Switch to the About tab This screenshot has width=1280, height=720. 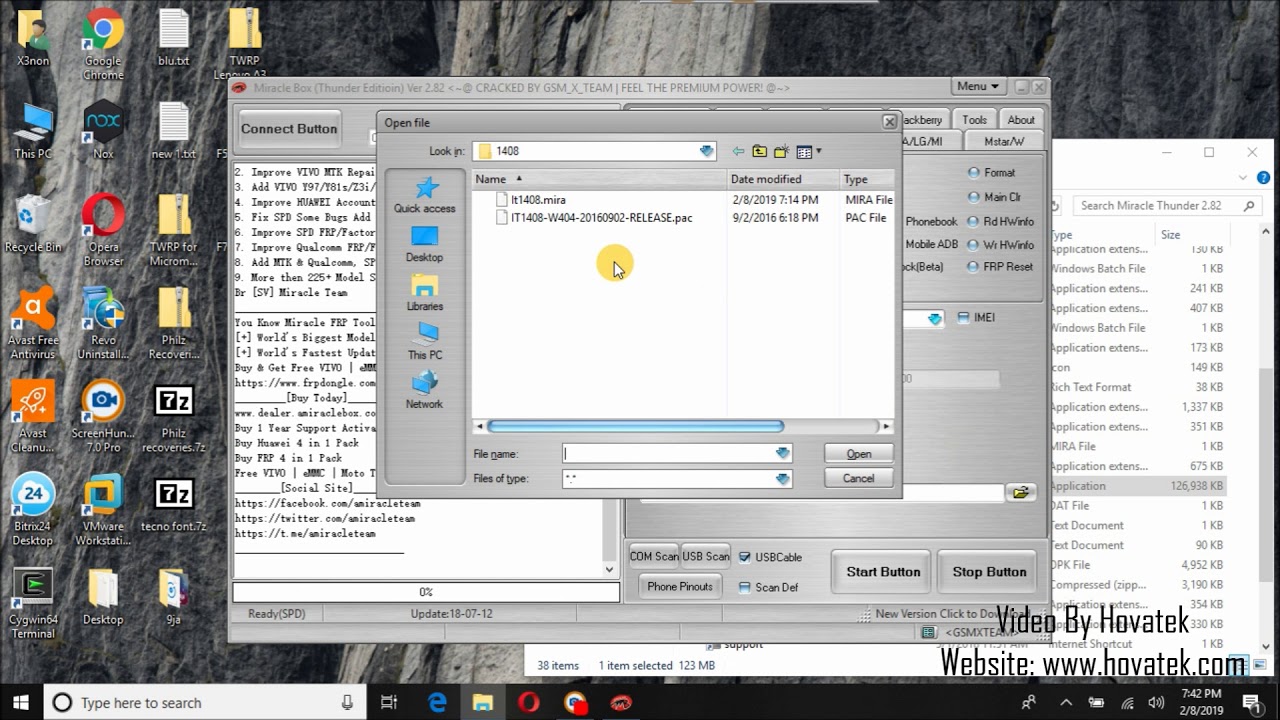point(1021,120)
